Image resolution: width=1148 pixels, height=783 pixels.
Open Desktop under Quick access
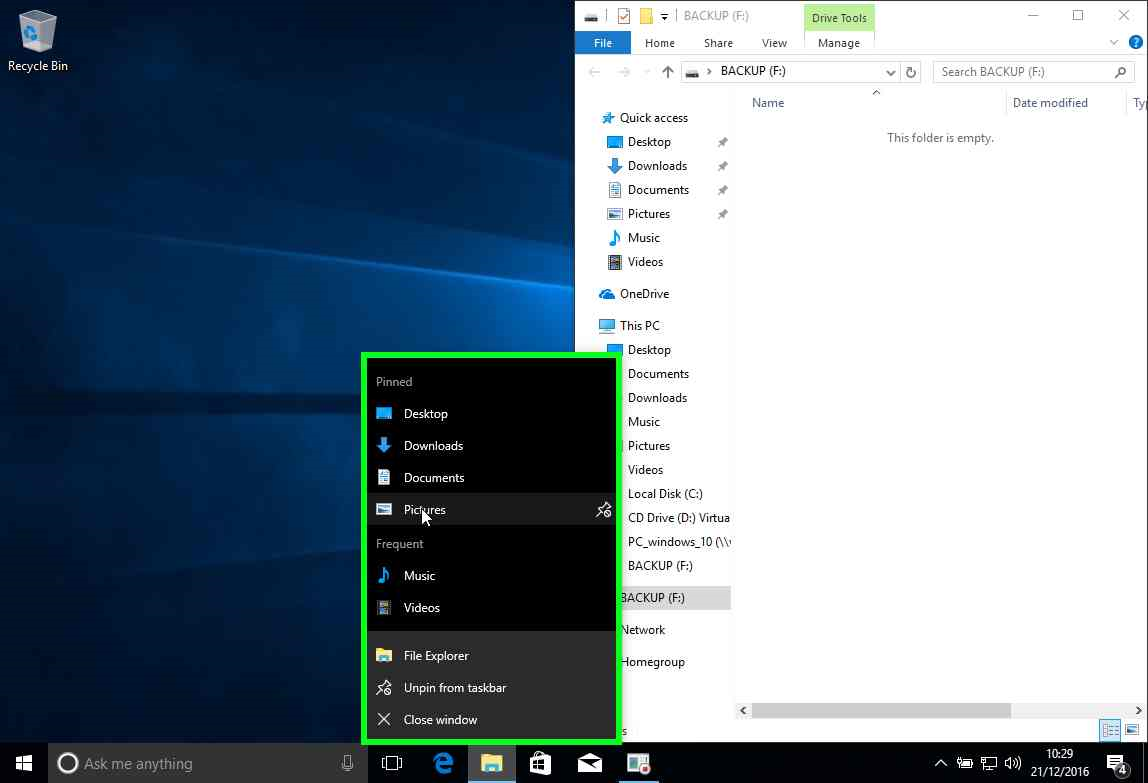pyautogui.click(x=649, y=142)
